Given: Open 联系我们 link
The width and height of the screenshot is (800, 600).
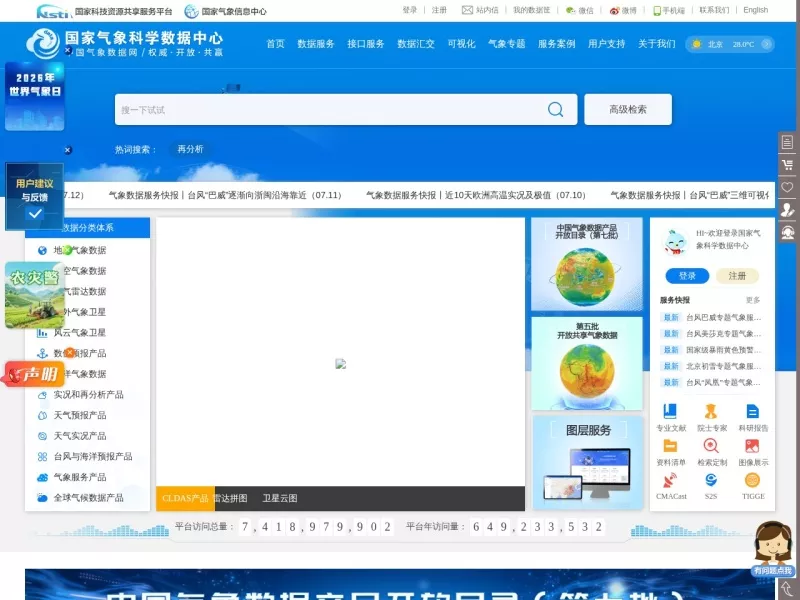Looking at the screenshot, I should coord(714,10).
